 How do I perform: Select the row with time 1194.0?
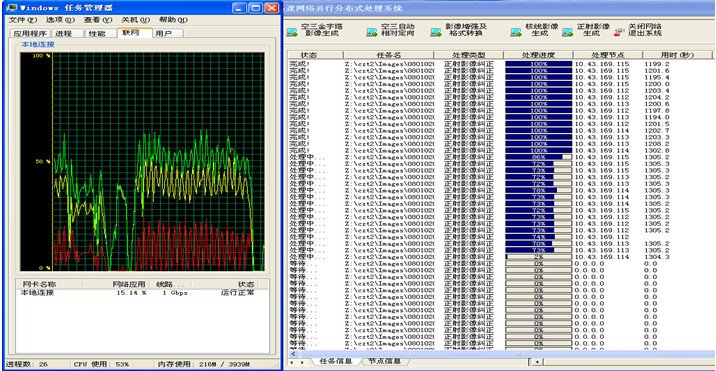point(500,117)
